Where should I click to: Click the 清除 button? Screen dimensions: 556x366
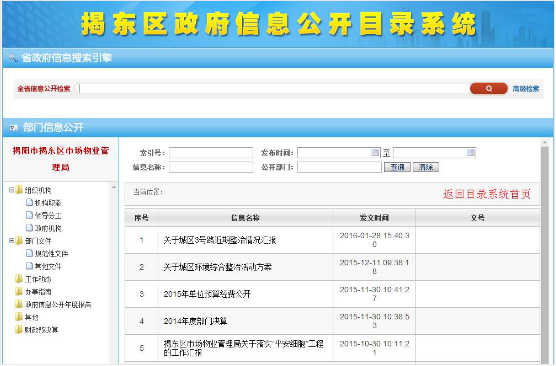(x=426, y=167)
